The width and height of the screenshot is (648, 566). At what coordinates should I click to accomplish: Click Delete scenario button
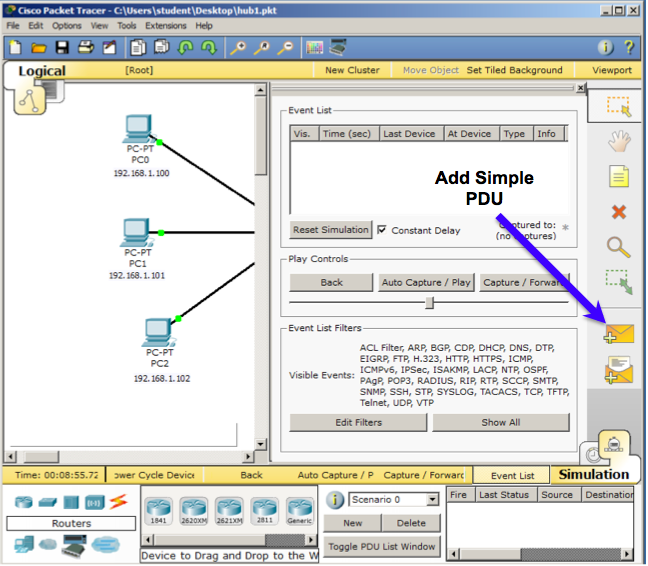(411, 523)
